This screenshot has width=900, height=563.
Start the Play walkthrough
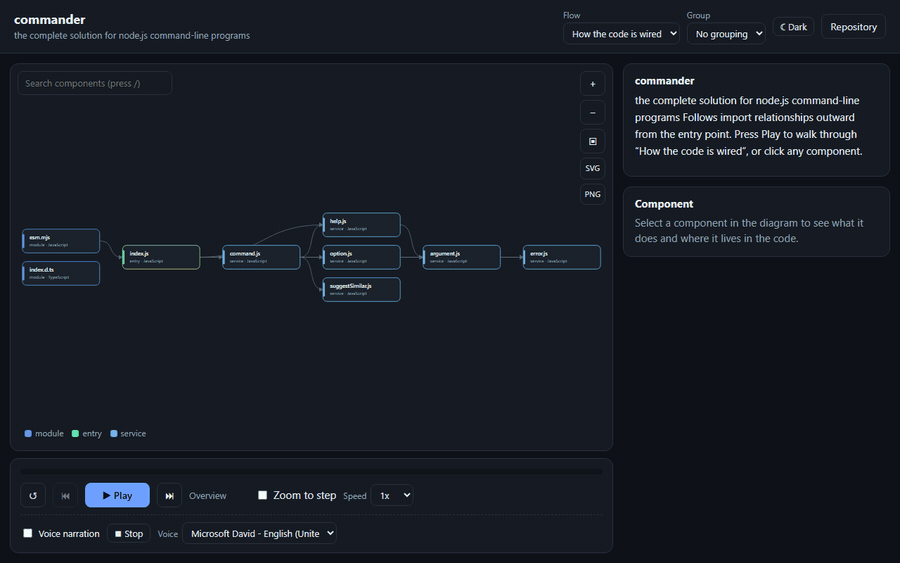[117, 495]
